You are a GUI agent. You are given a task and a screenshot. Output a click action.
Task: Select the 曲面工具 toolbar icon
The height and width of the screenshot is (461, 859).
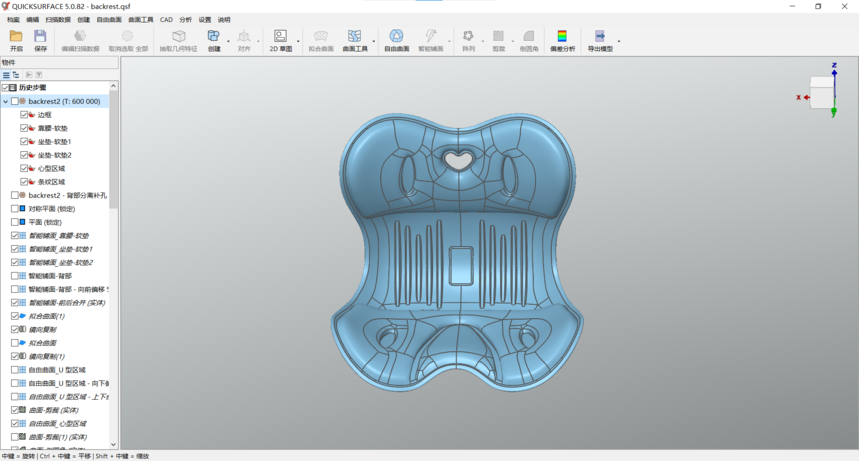click(x=354, y=36)
